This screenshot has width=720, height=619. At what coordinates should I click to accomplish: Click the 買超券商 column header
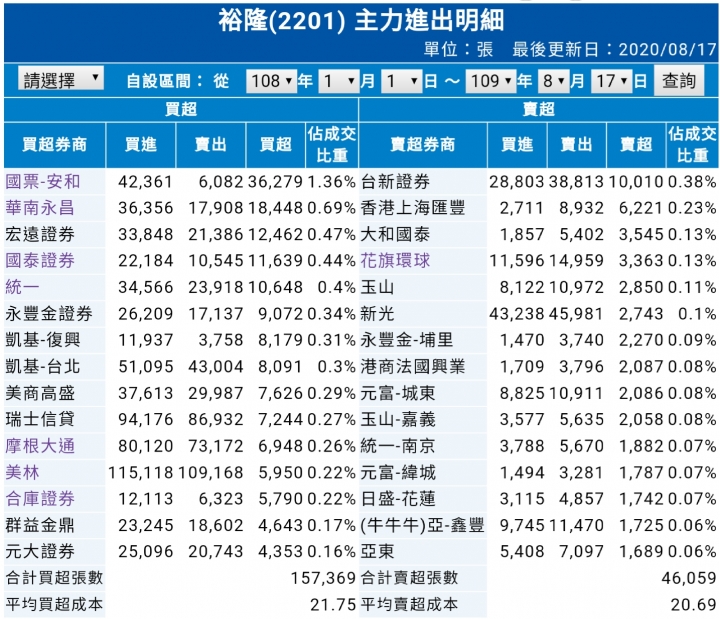point(55,145)
